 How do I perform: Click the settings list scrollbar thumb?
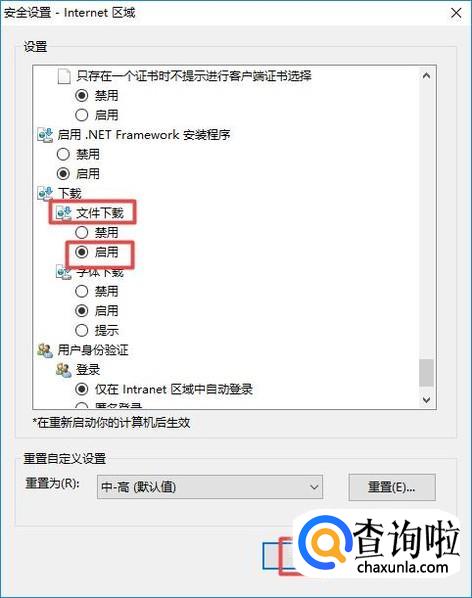coord(426,373)
